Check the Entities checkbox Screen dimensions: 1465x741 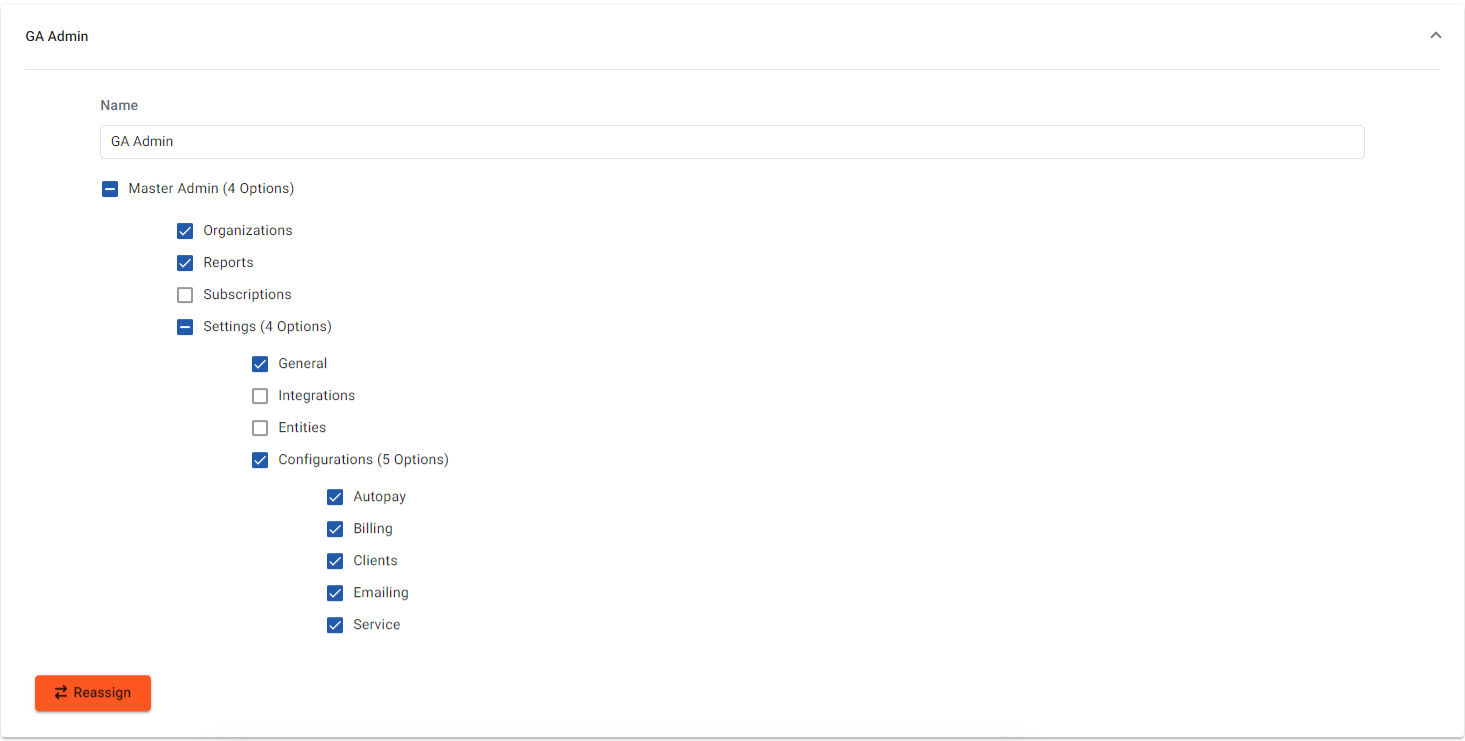click(260, 428)
